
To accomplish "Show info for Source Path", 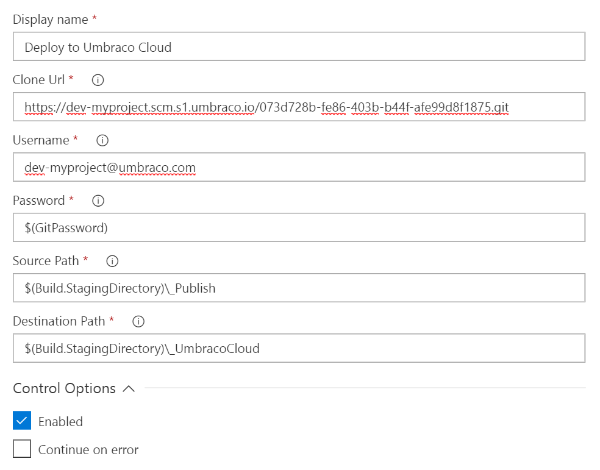I will (112, 261).
